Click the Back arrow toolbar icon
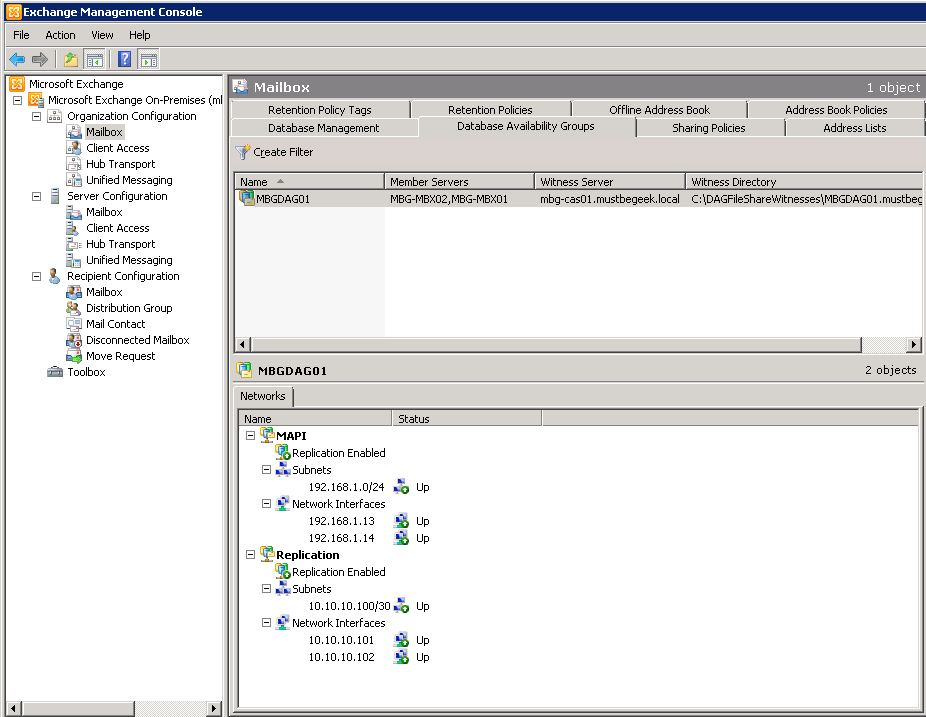 17,59
